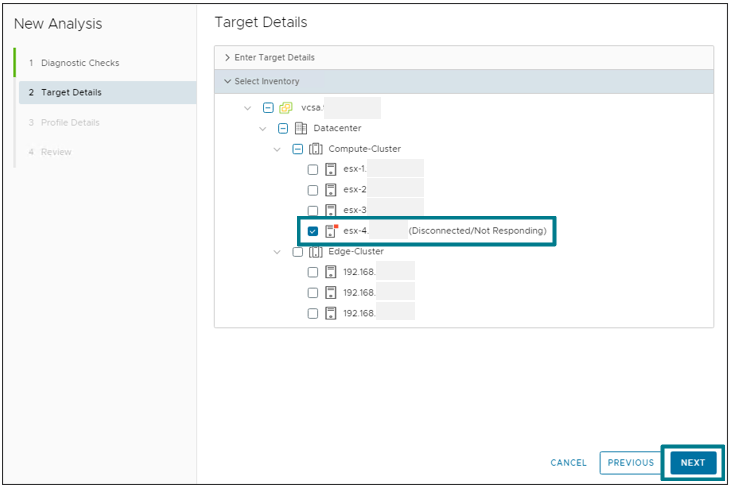This screenshot has width=731, height=487.
Task: Click the Edge-Cluster cluster icon
Action: [x=315, y=252]
